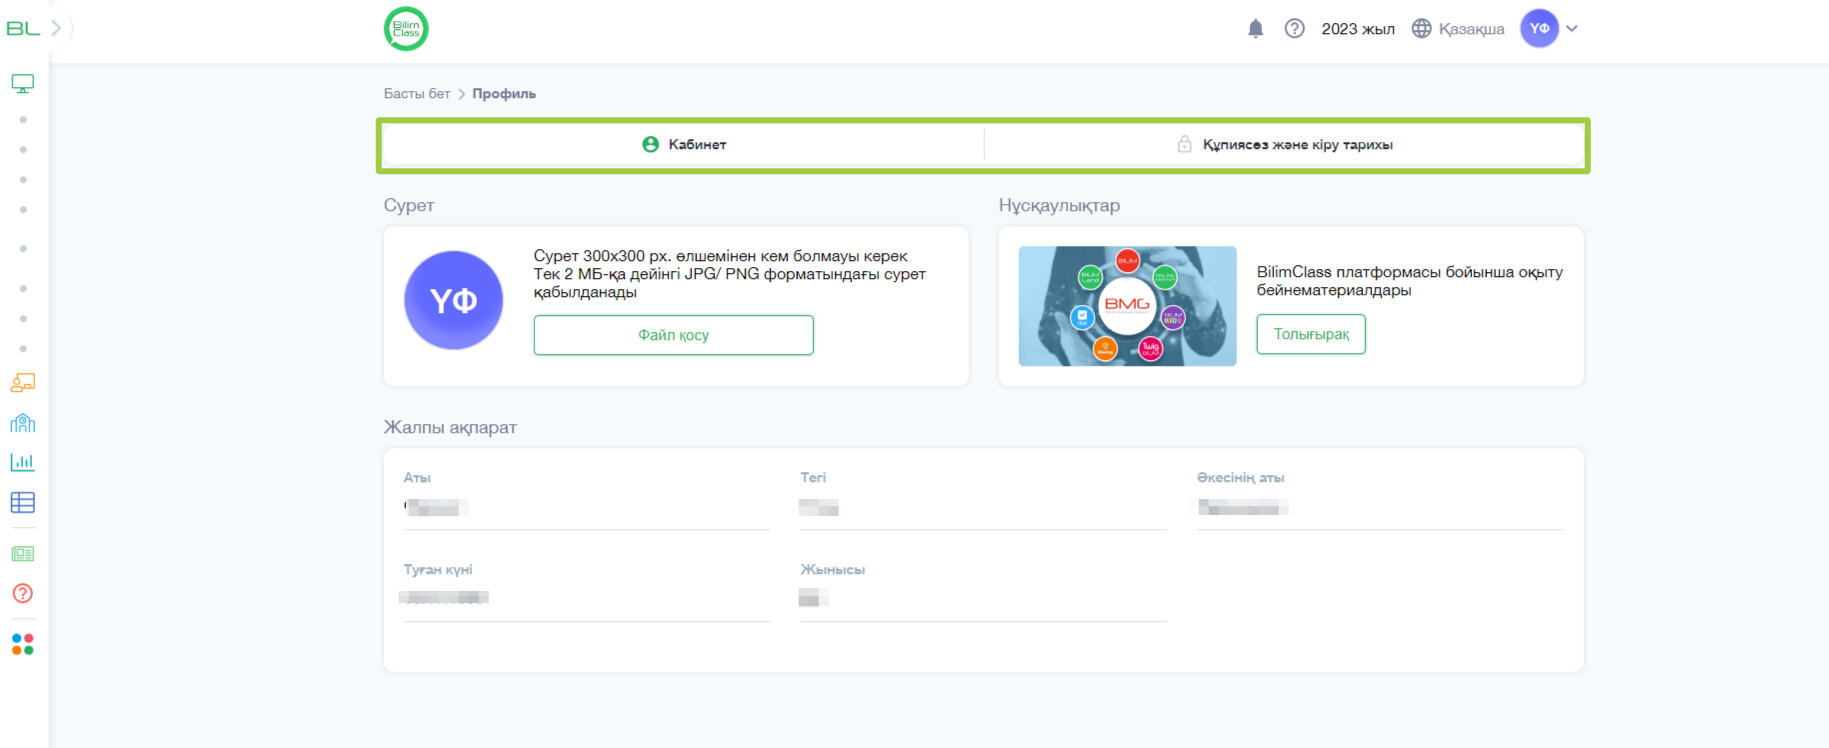Change language via globe Қазақша
Viewport: 1829px width, 748px height.
point(1458,29)
